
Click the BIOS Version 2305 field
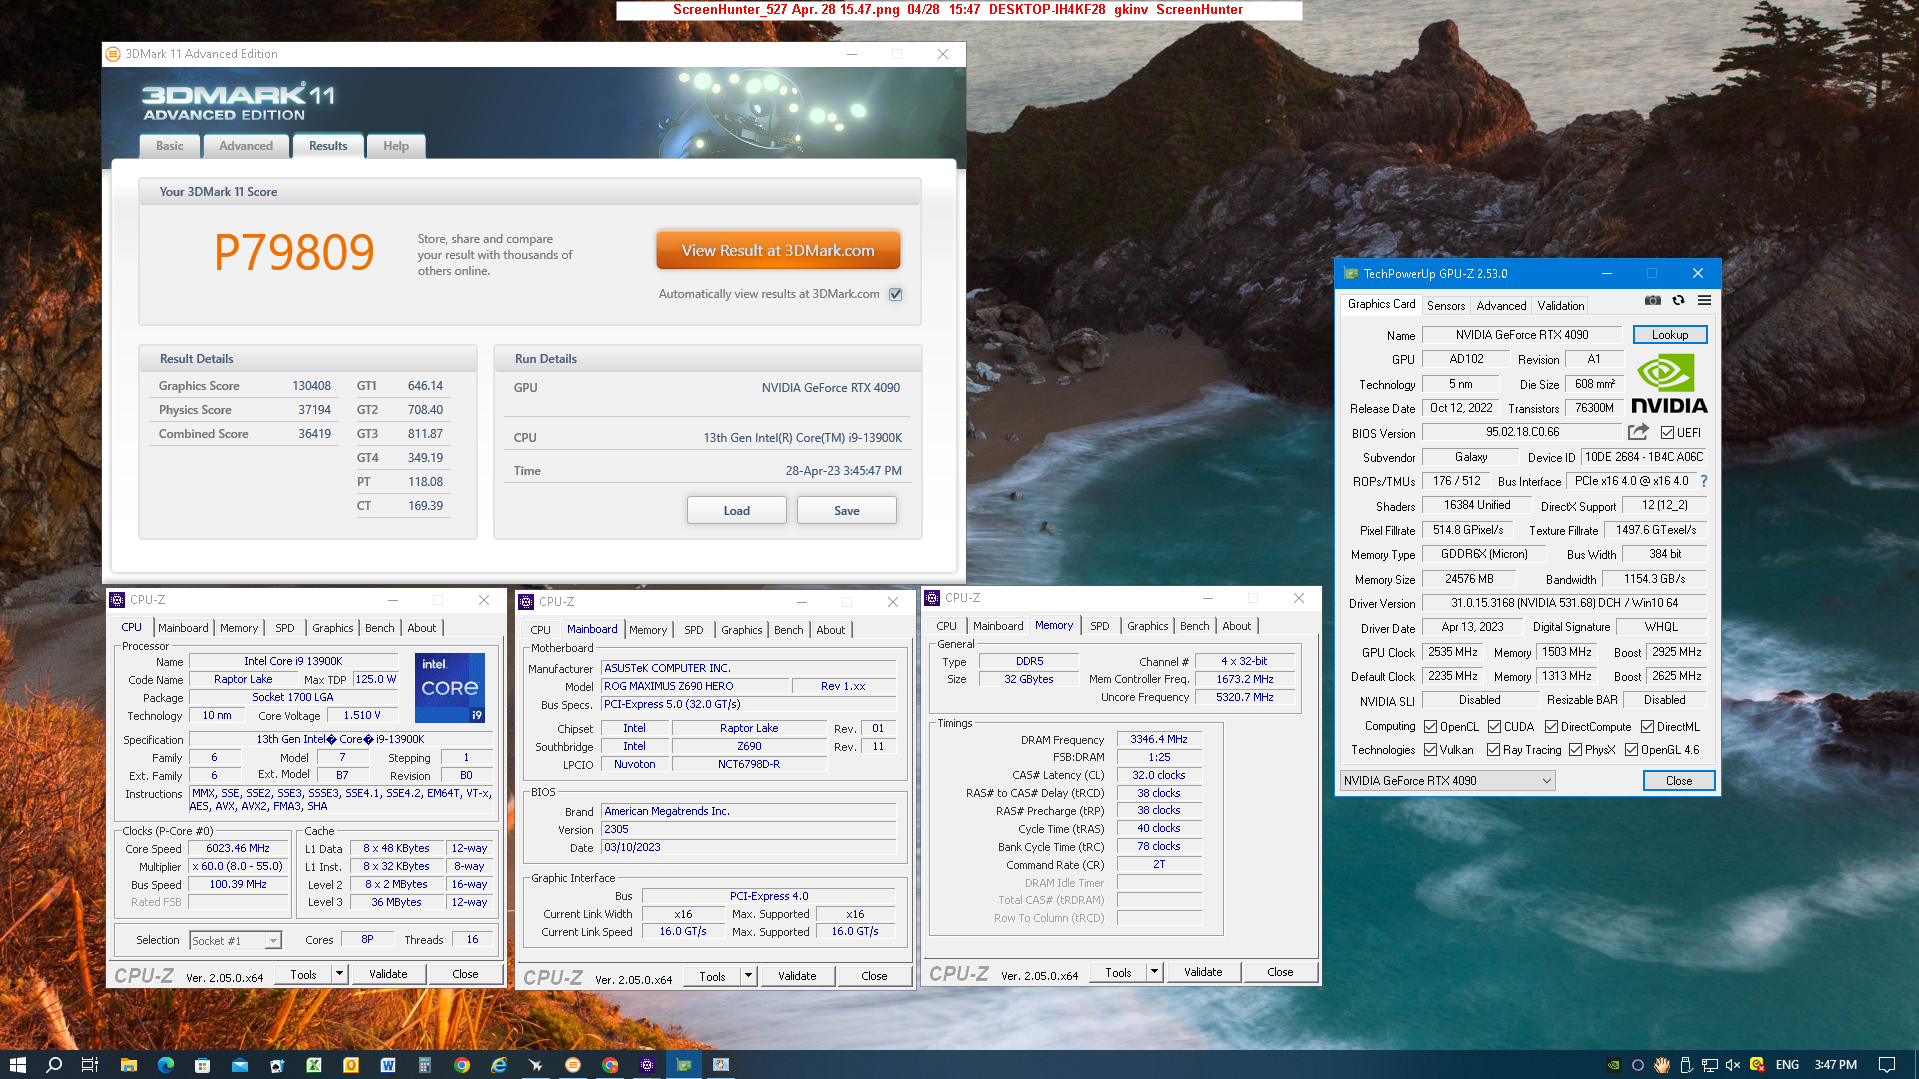coord(748,829)
